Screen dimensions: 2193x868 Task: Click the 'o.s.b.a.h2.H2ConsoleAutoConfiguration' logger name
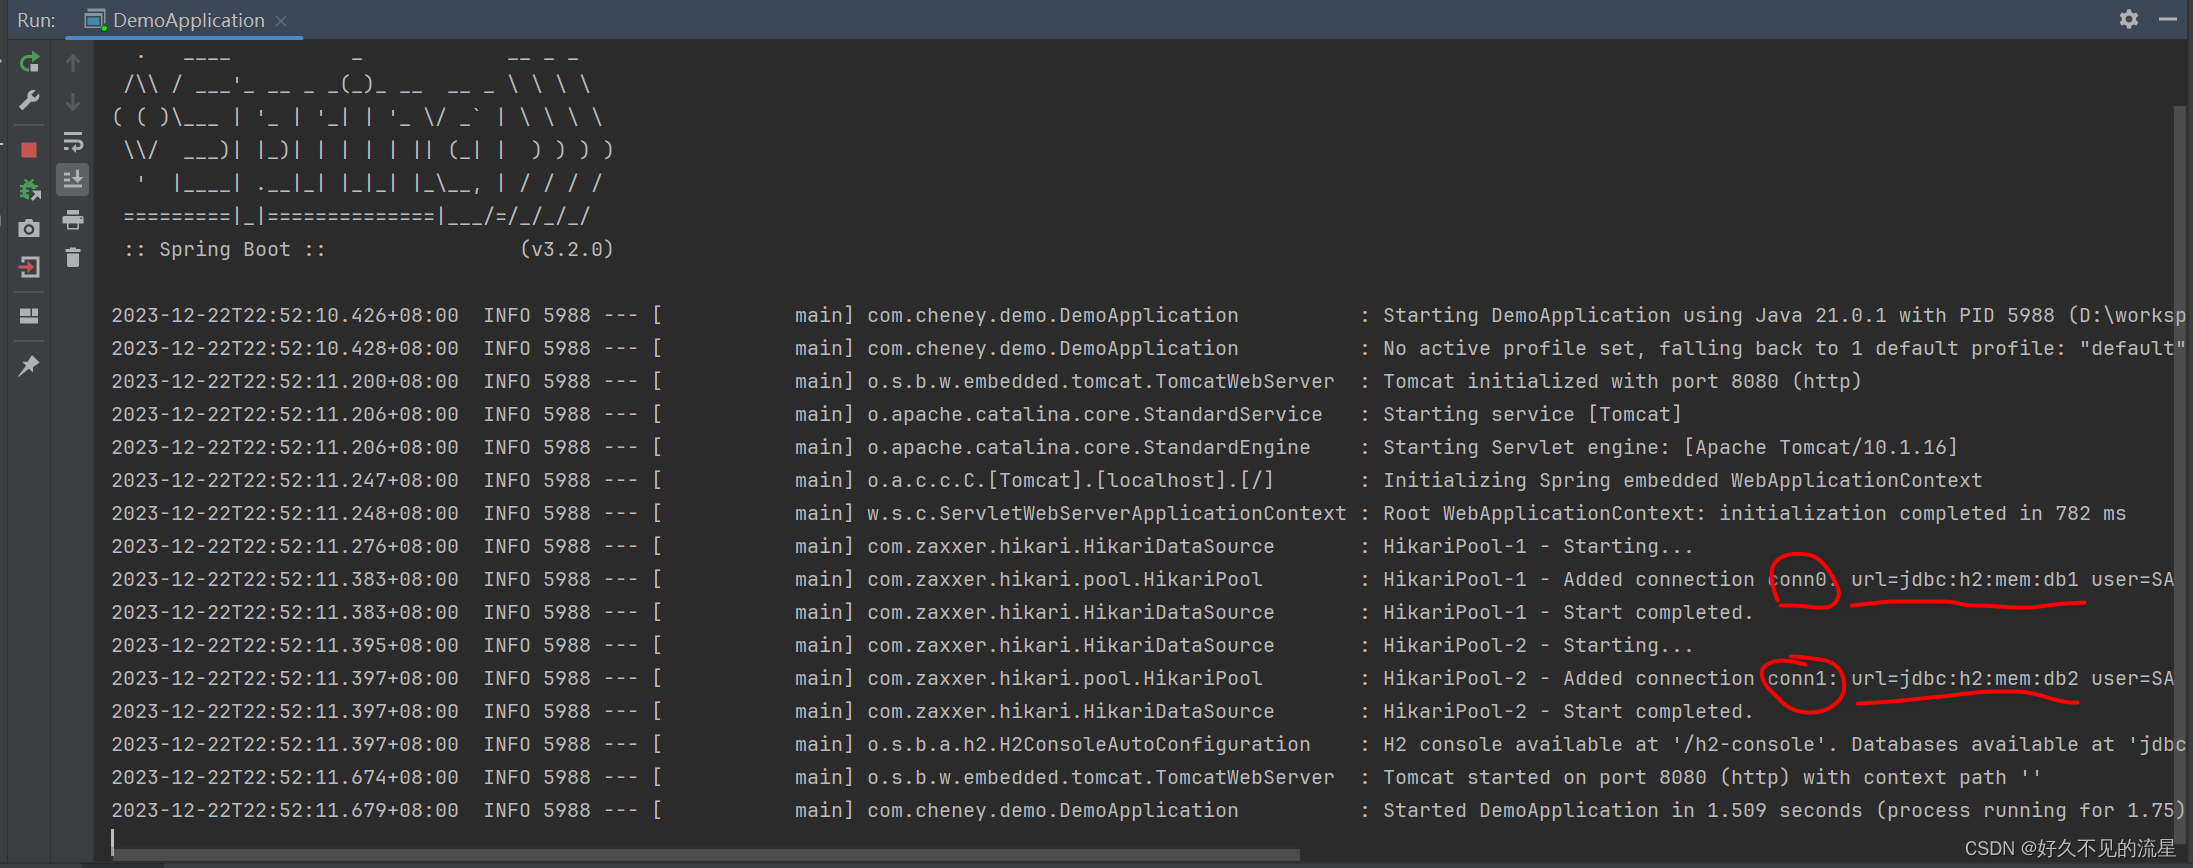click(1088, 744)
